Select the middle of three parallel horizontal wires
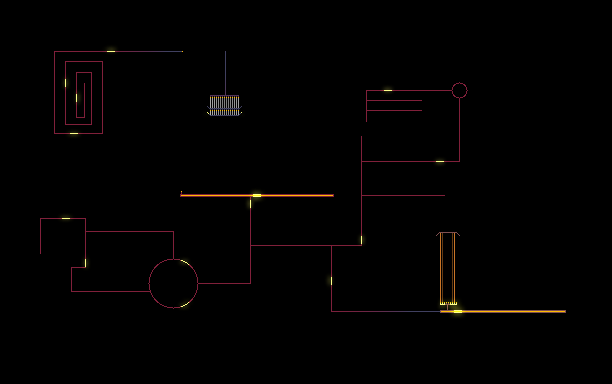 pyautogui.click(x=394, y=101)
